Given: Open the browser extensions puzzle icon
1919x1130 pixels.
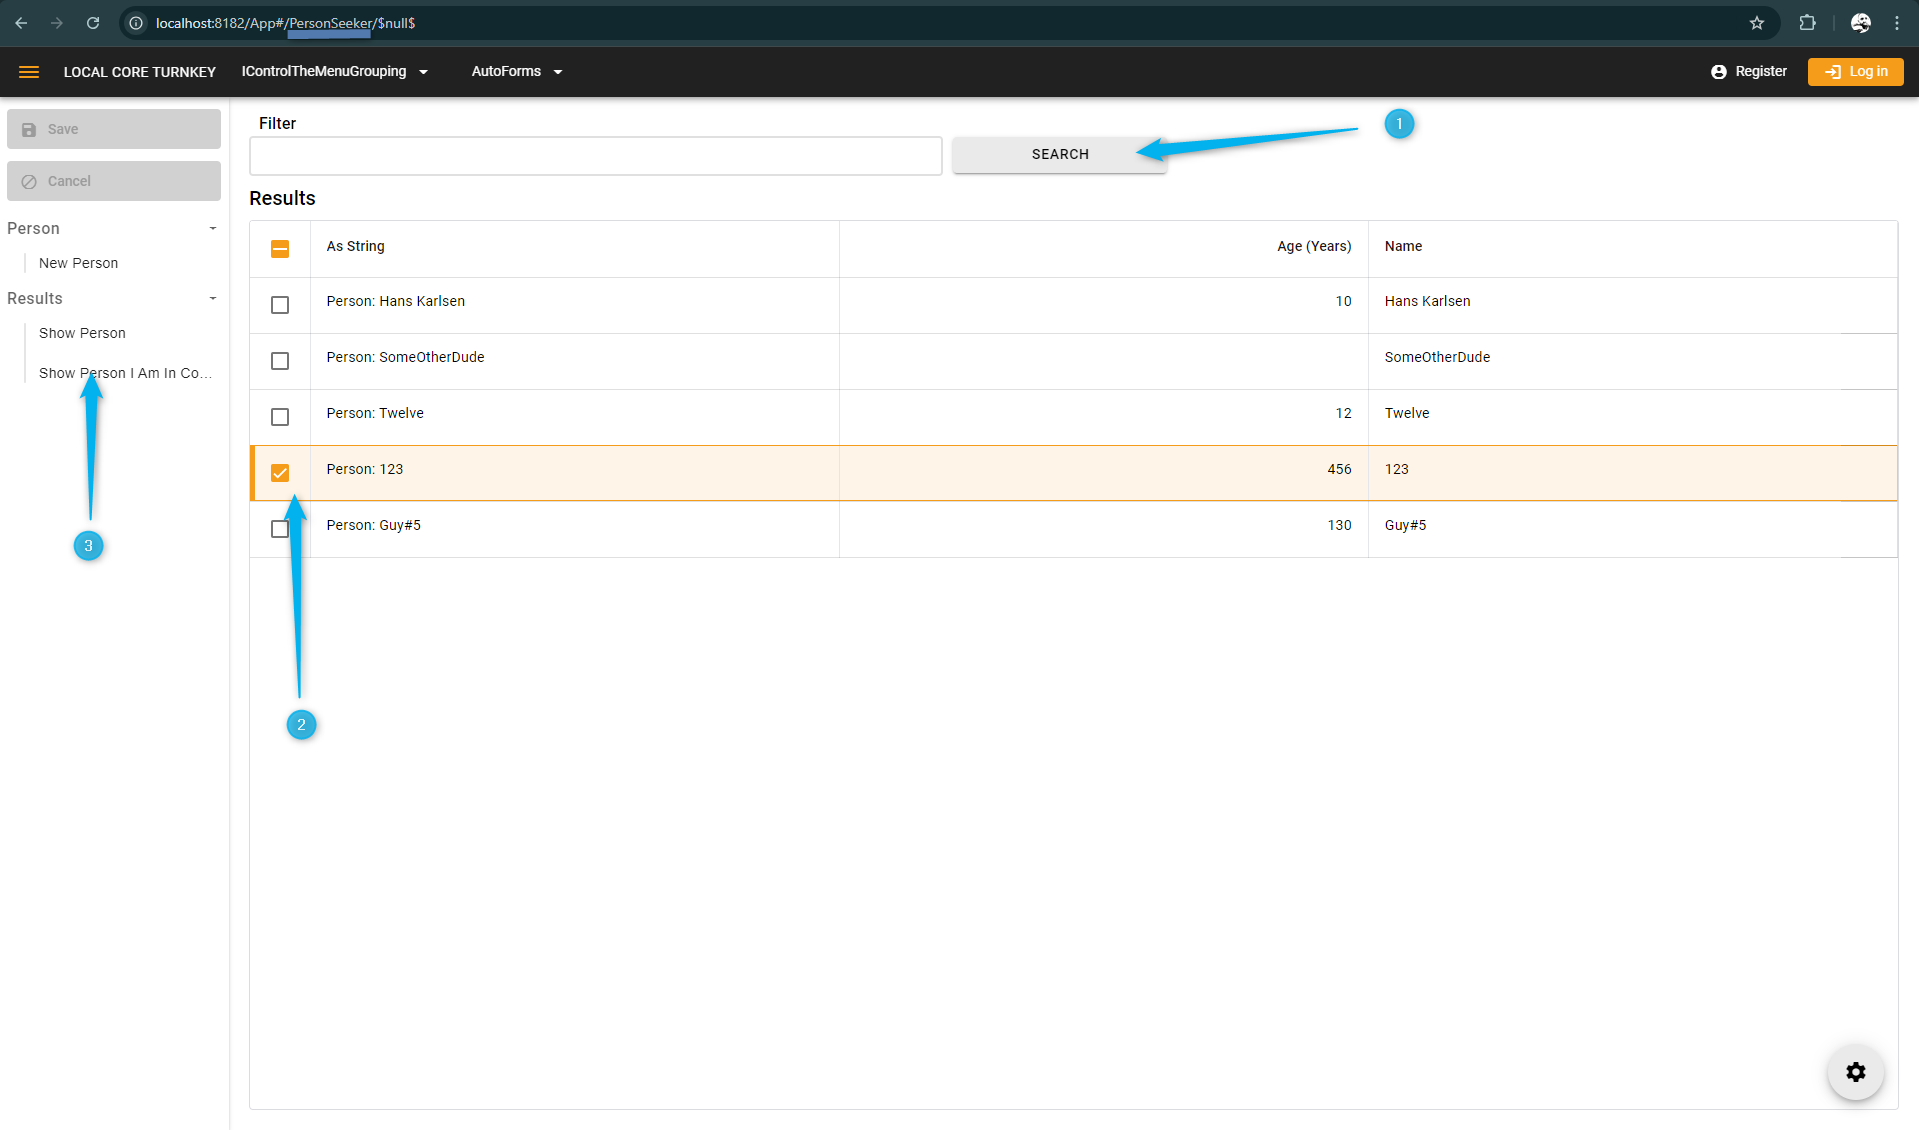Looking at the screenshot, I should click(1807, 23).
